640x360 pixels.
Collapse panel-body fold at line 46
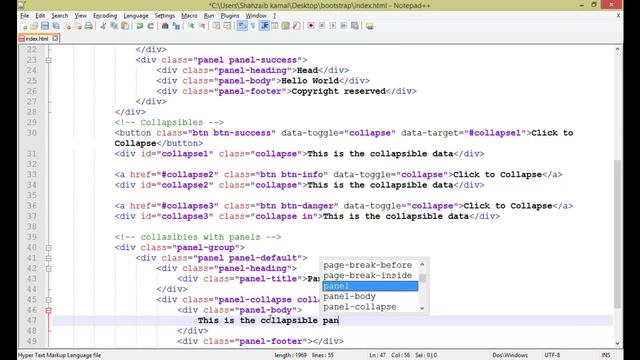[x=48, y=310]
